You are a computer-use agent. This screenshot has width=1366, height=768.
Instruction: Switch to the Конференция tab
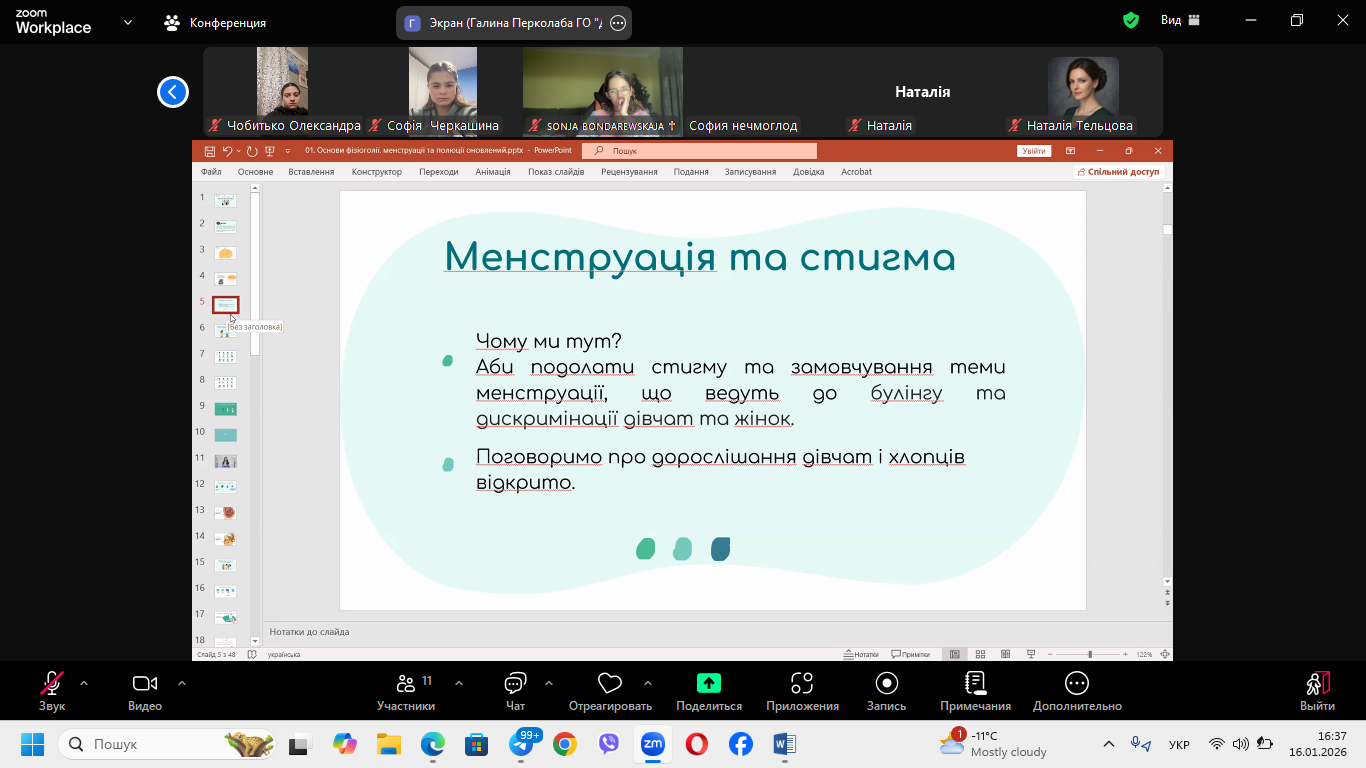pyautogui.click(x=216, y=22)
